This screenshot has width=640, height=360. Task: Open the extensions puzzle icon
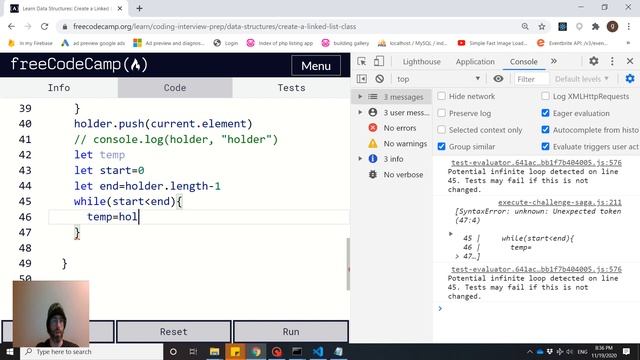tap(596, 27)
